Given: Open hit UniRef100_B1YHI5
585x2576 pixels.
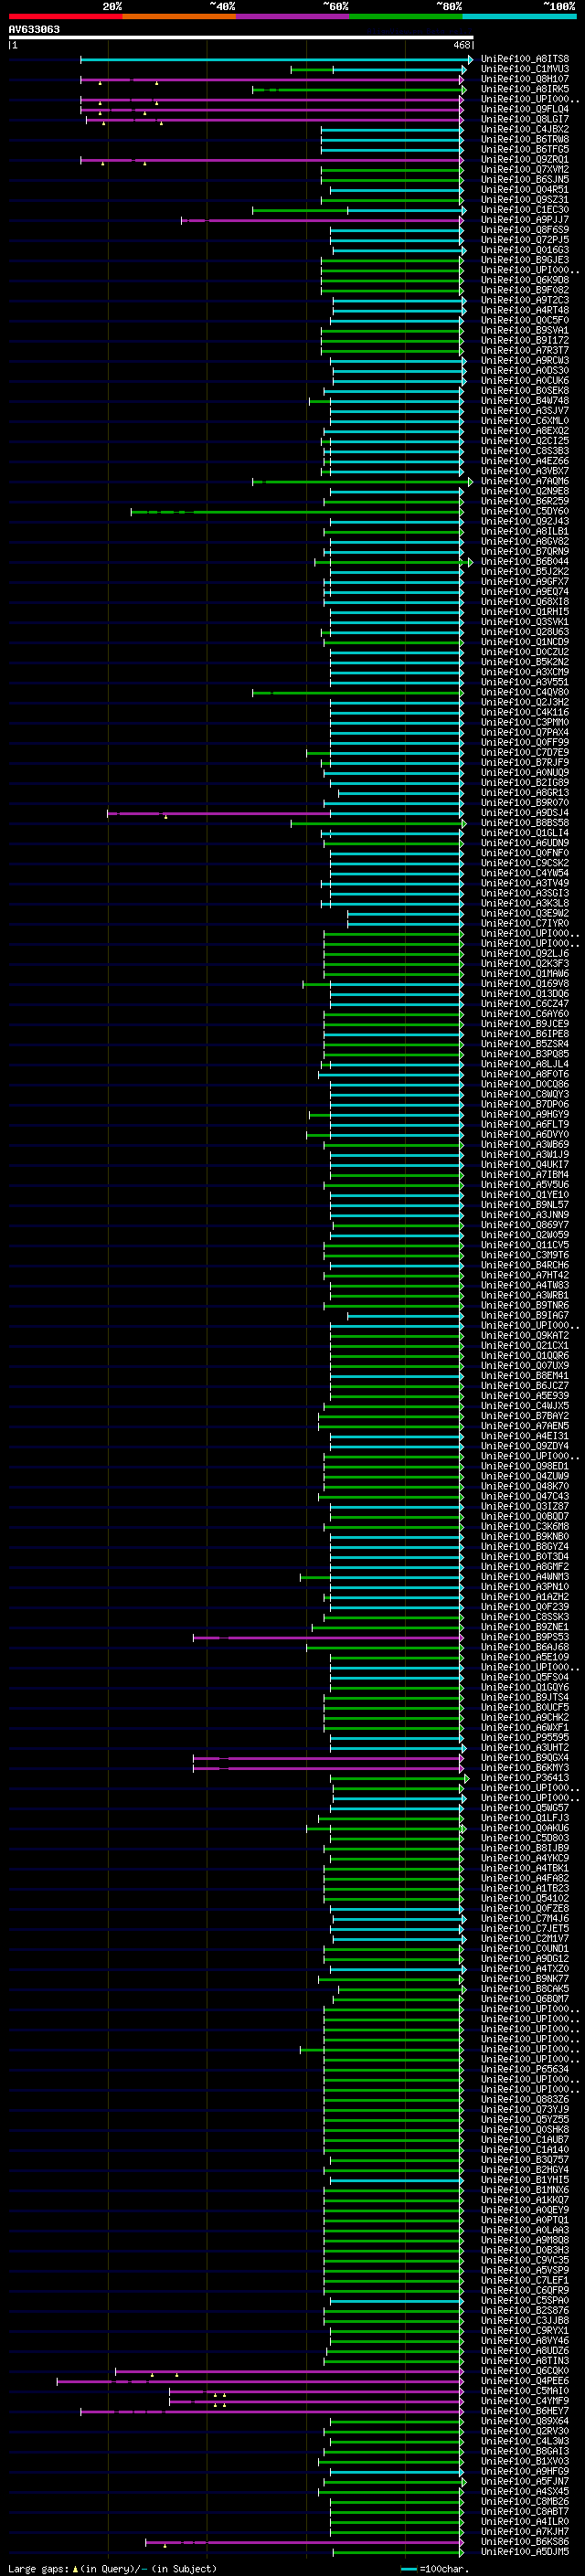Looking at the screenshot, I should pos(524,2180).
